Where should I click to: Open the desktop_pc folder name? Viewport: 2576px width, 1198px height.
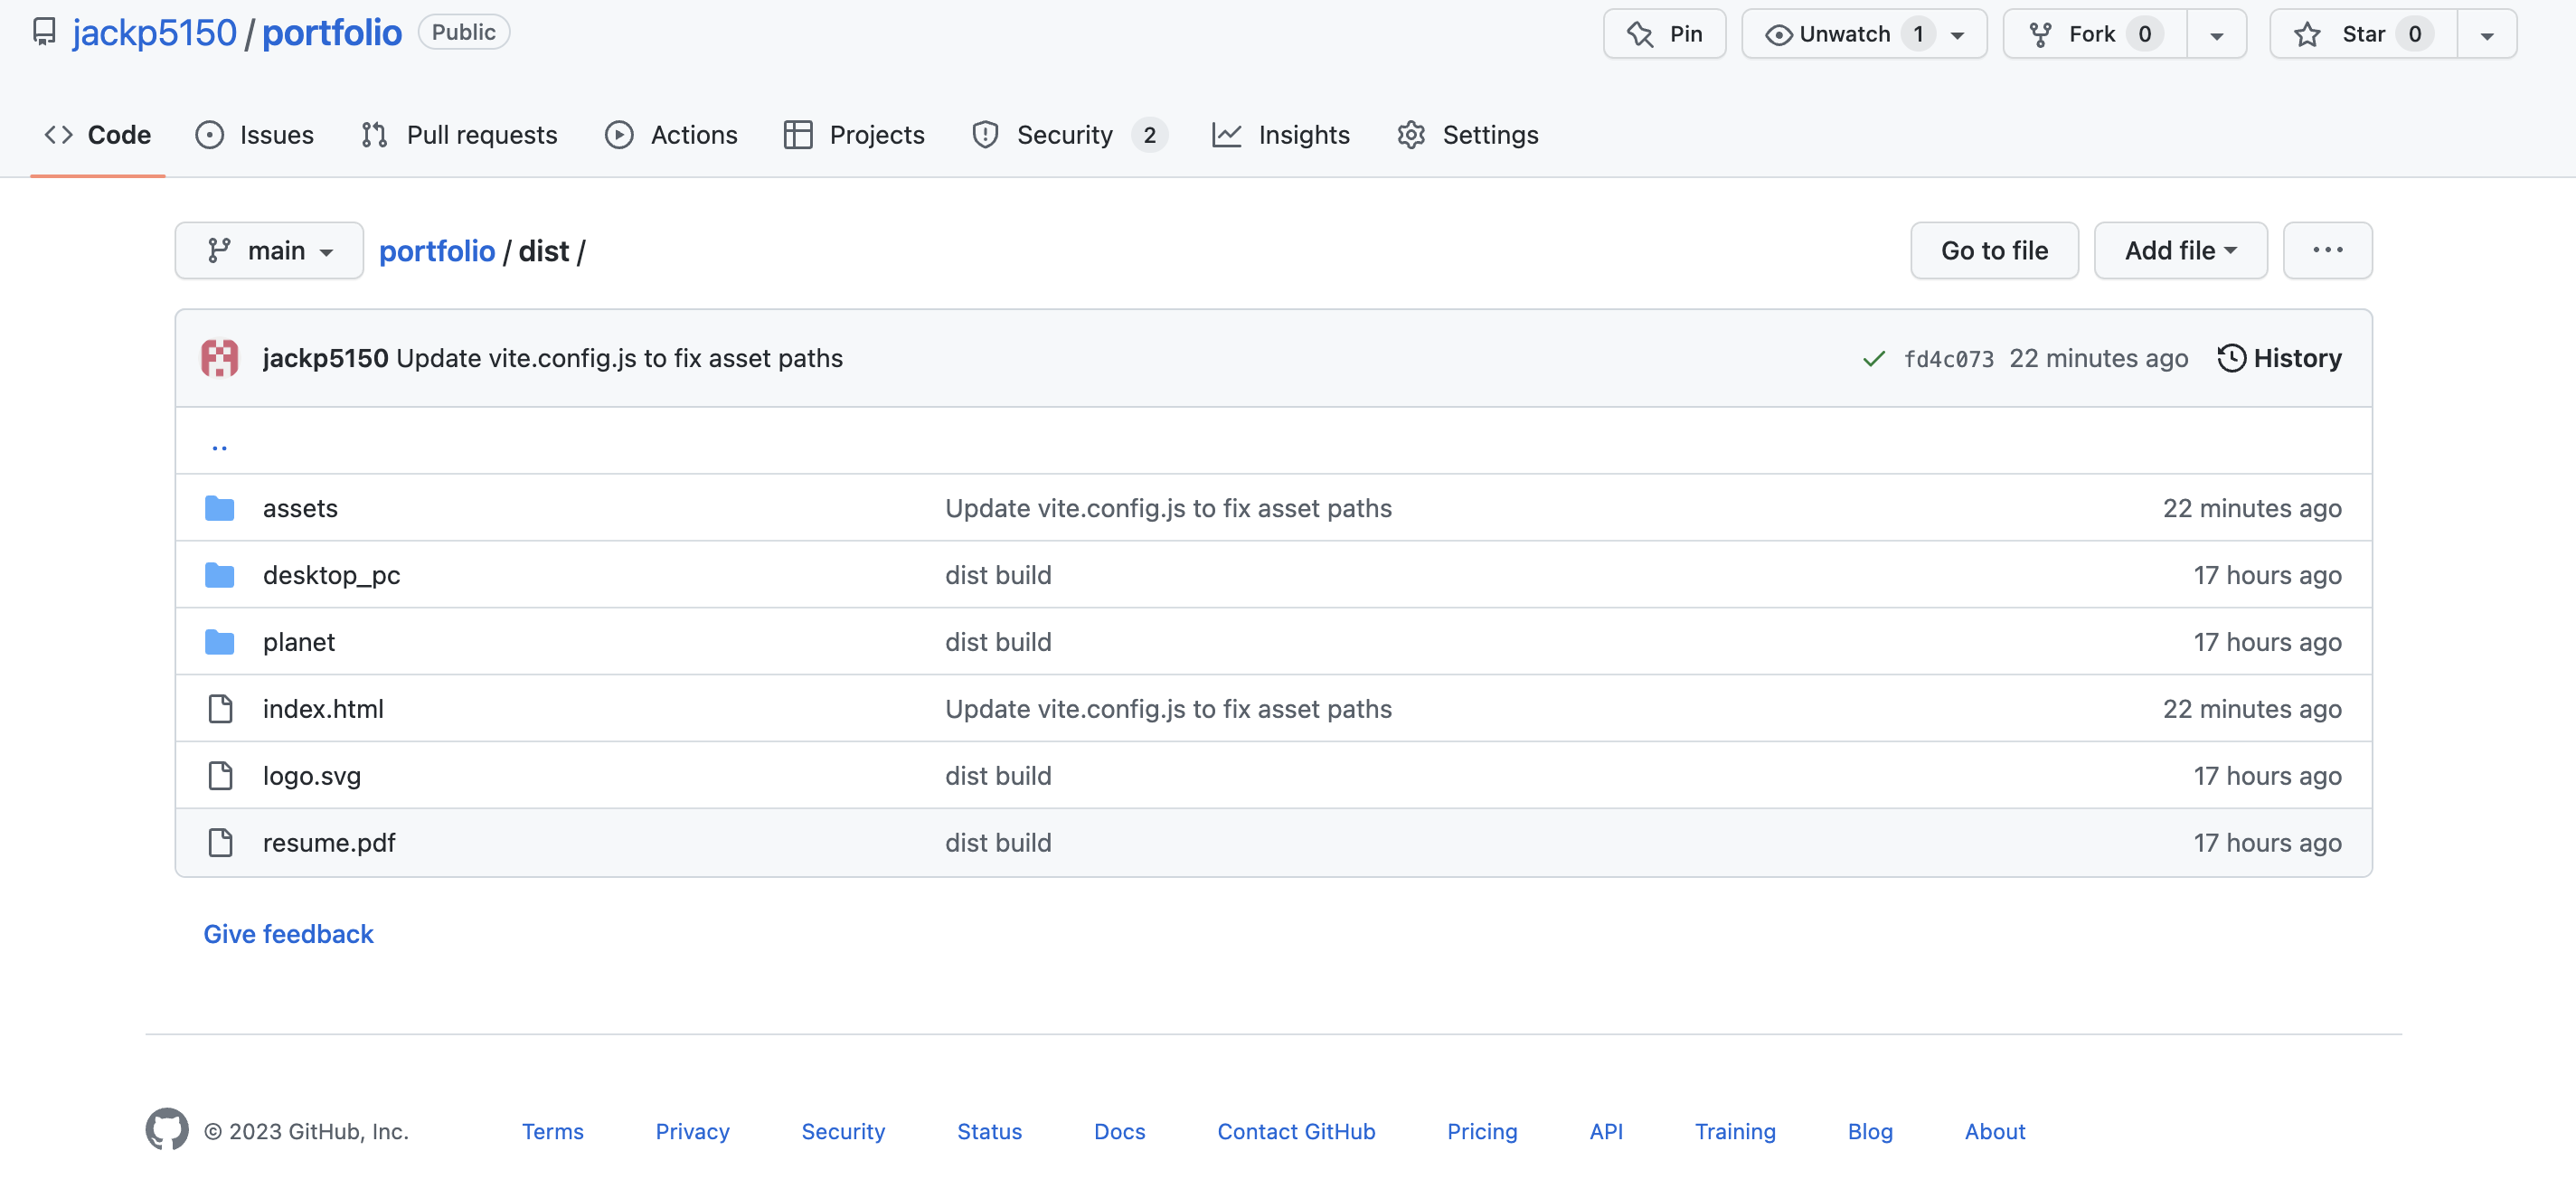tap(331, 575)
